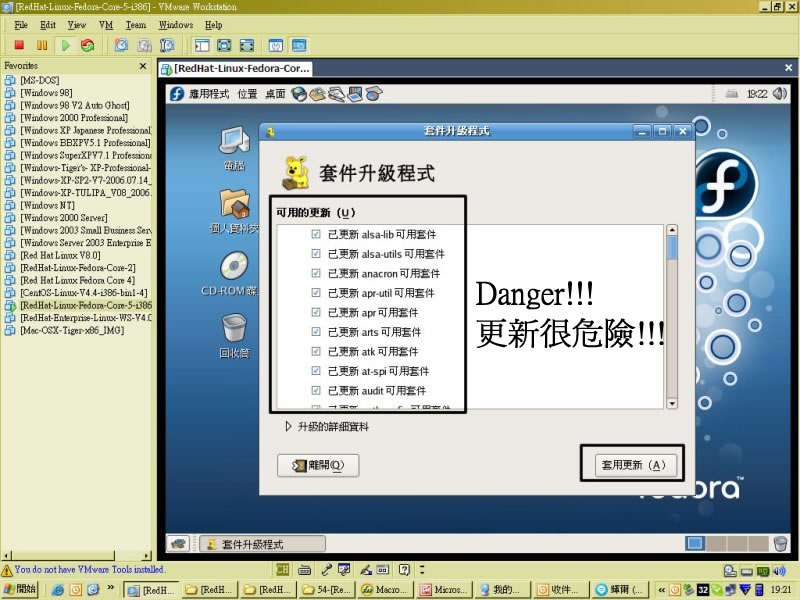Toggle the sidebar display toolbar icon
The image size is (800, 600).
coord(202,45)
